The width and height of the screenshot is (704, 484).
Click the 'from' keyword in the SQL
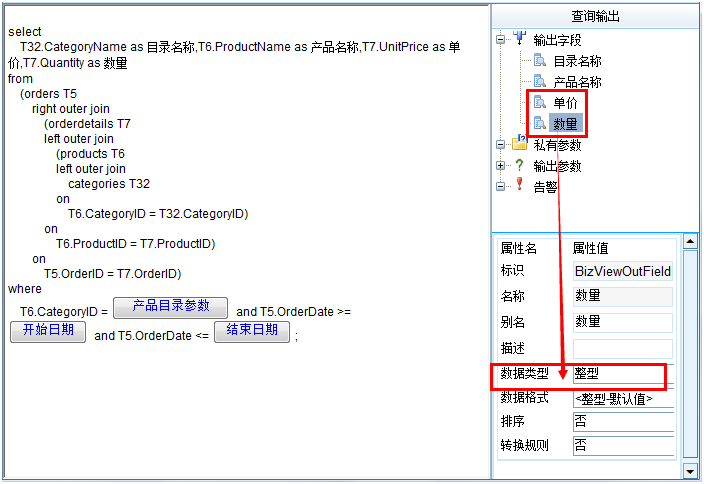pos(20,79)
